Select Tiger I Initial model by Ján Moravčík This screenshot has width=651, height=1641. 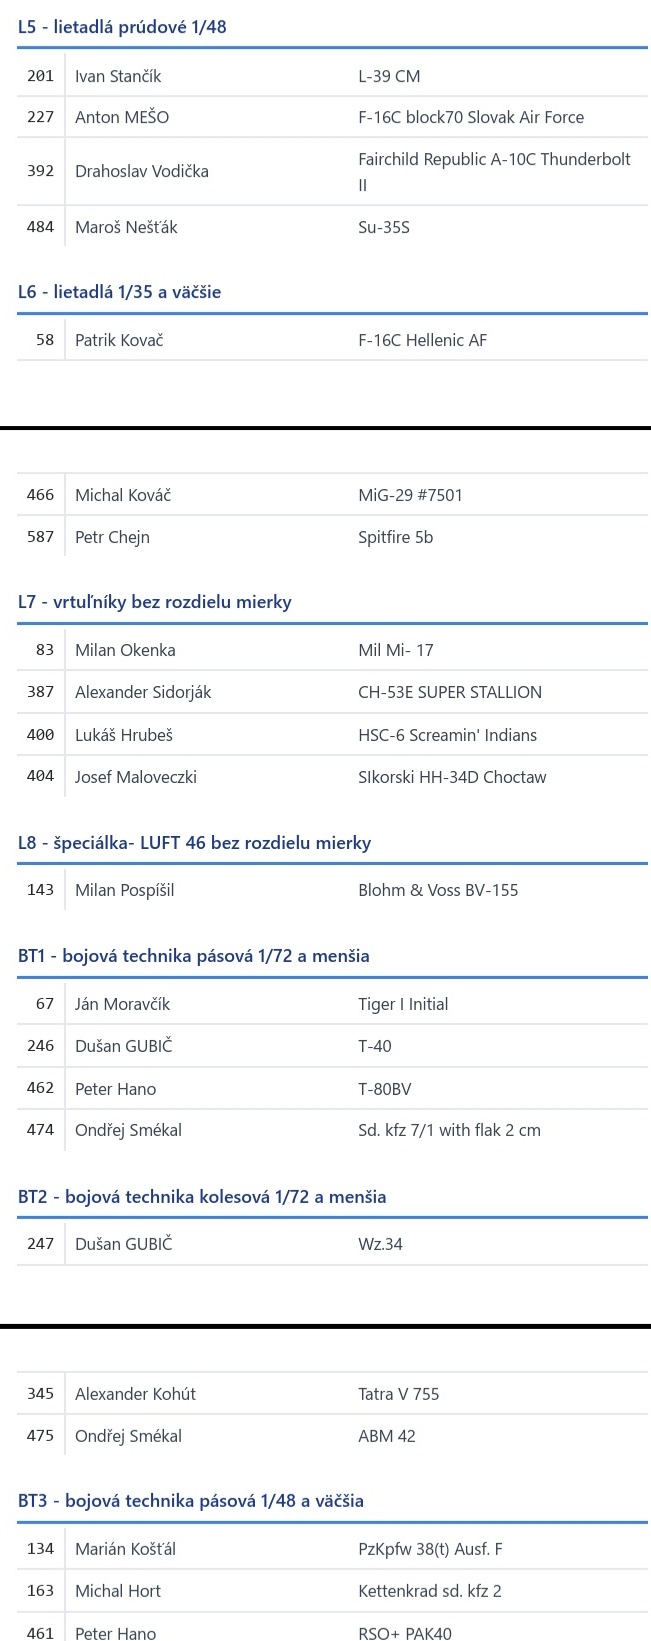(403, 1004)
